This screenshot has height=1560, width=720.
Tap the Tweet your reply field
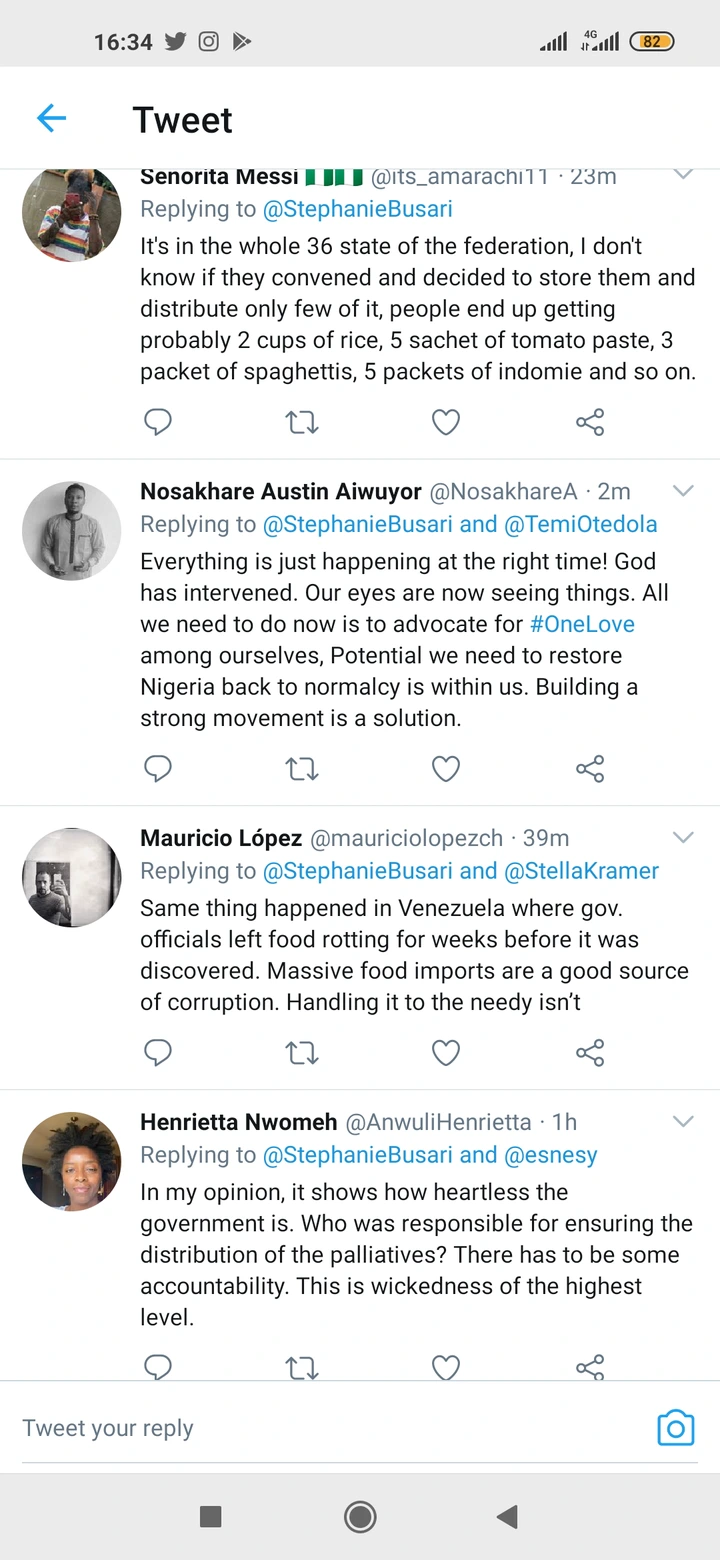[300, 1428]
